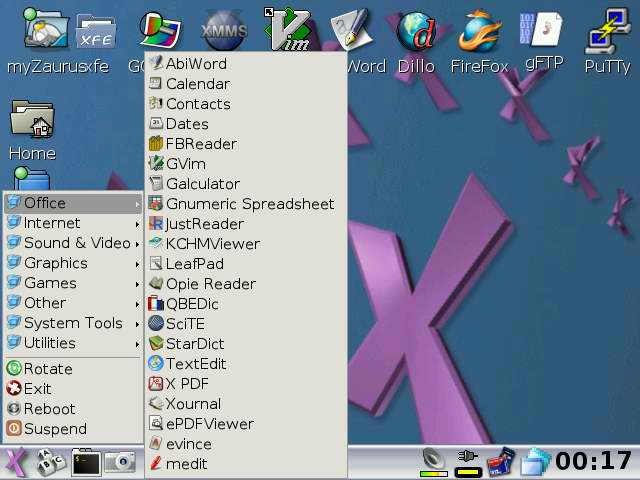Click the terminal icon in taskbar
The width and height of the screenshot is (640, 480).
[86, 462]
